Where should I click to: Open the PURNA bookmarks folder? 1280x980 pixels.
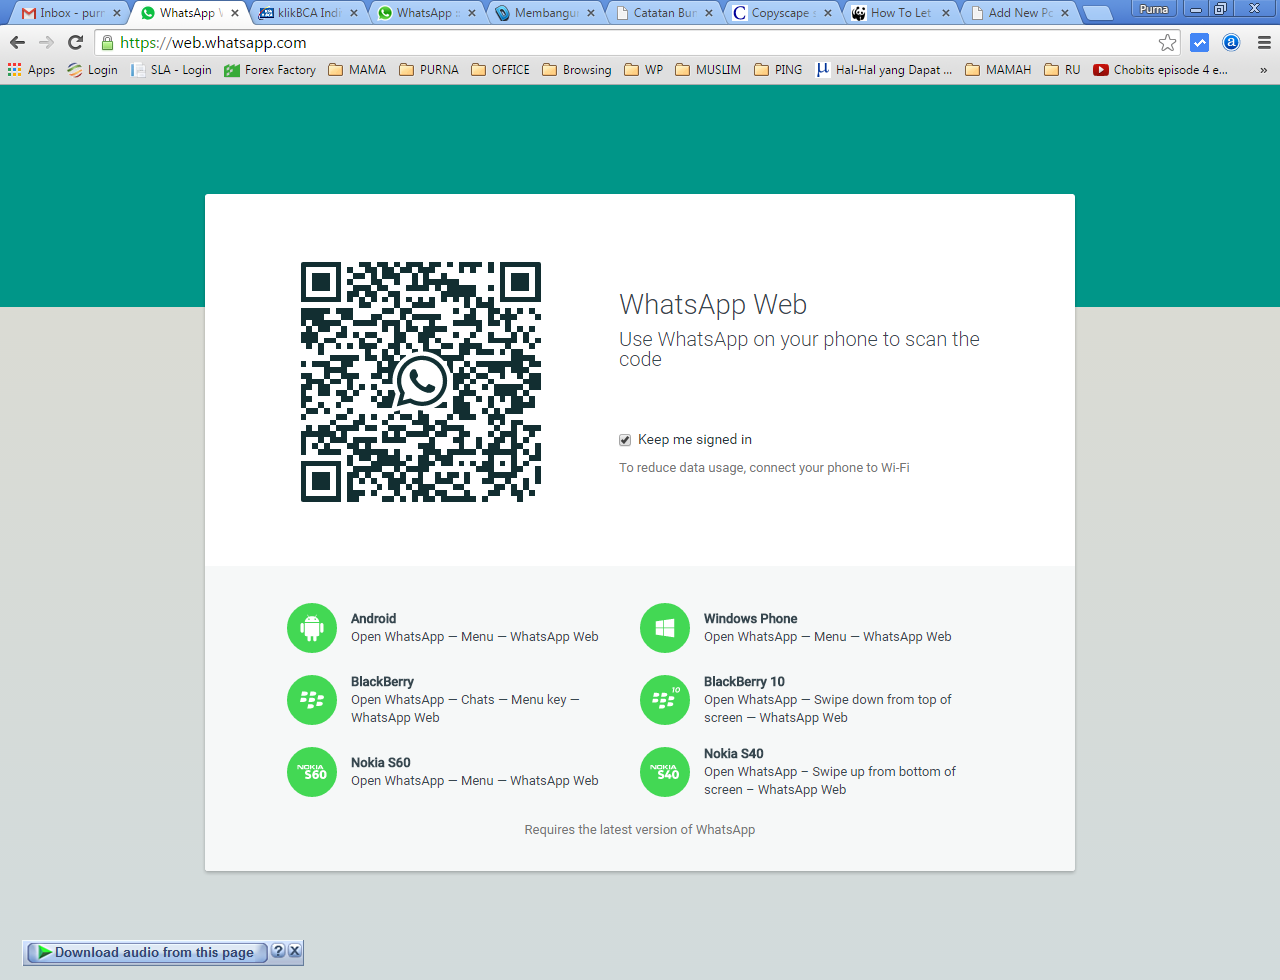point(429,70)
